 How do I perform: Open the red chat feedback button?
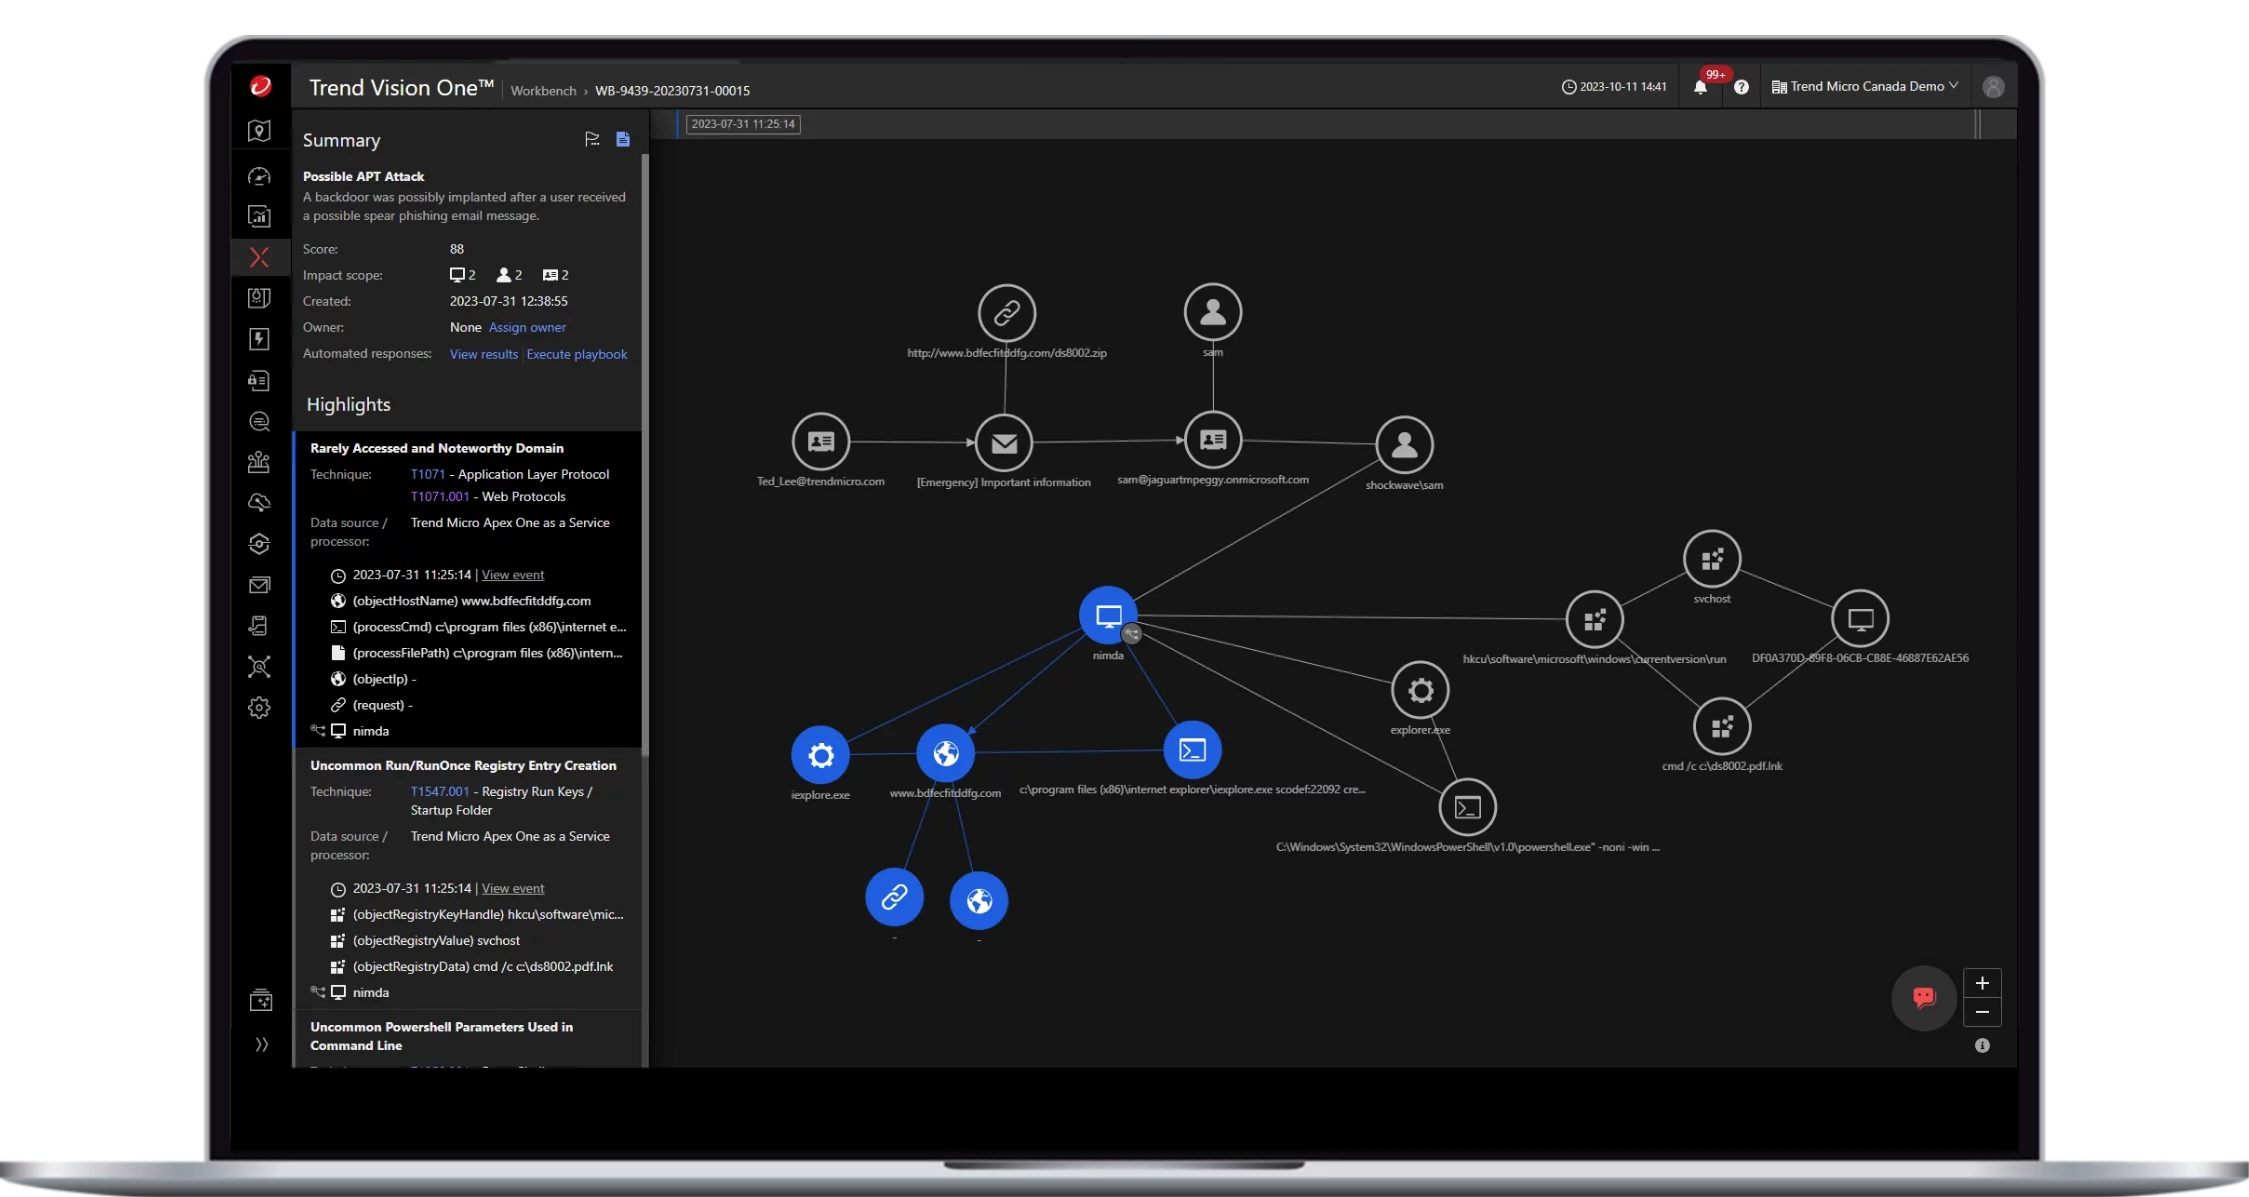click(x=1924, y=997)
